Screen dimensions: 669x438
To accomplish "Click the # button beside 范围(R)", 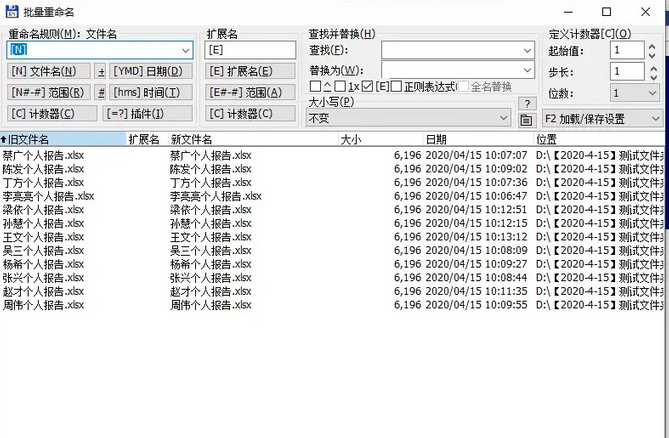I will tap(101, 92).
